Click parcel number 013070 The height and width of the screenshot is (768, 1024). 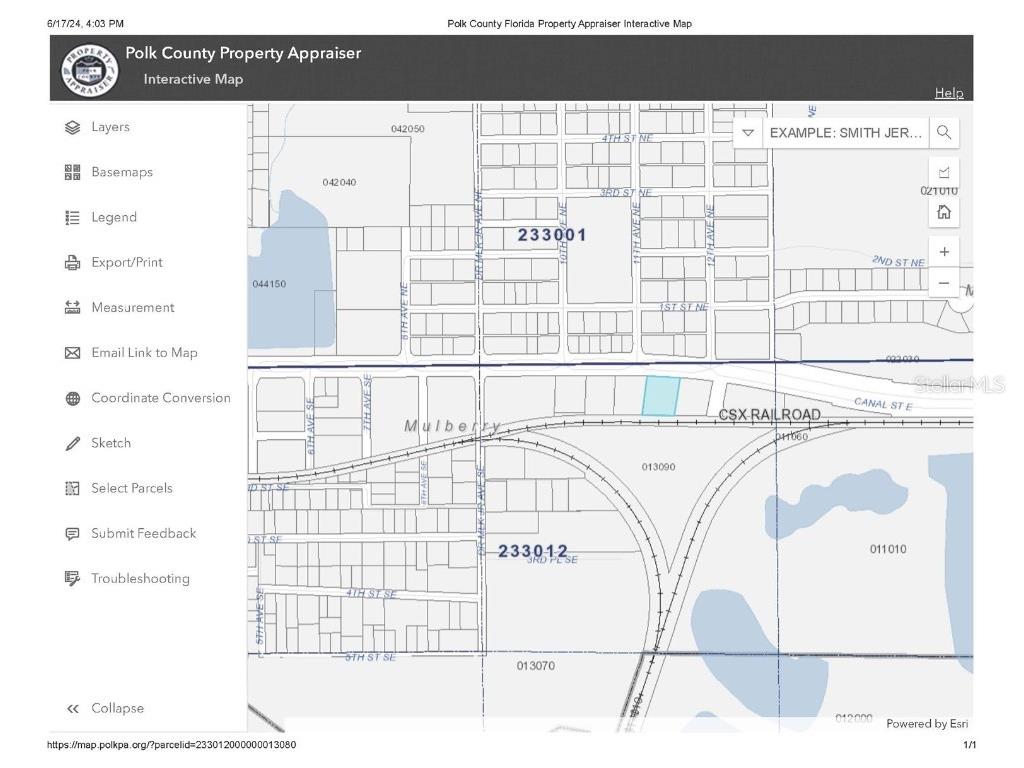coord(536,666)
